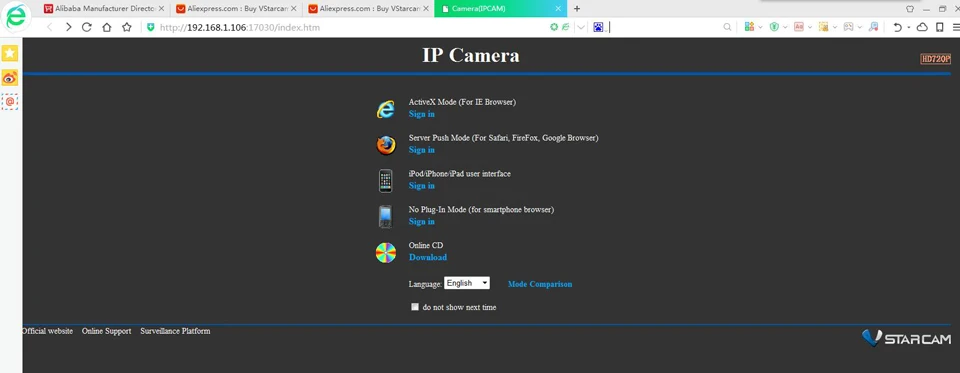Click the address bar URL field
This screenshot has width=960, height=373.
pyautogui.click(x=349, y=28)
